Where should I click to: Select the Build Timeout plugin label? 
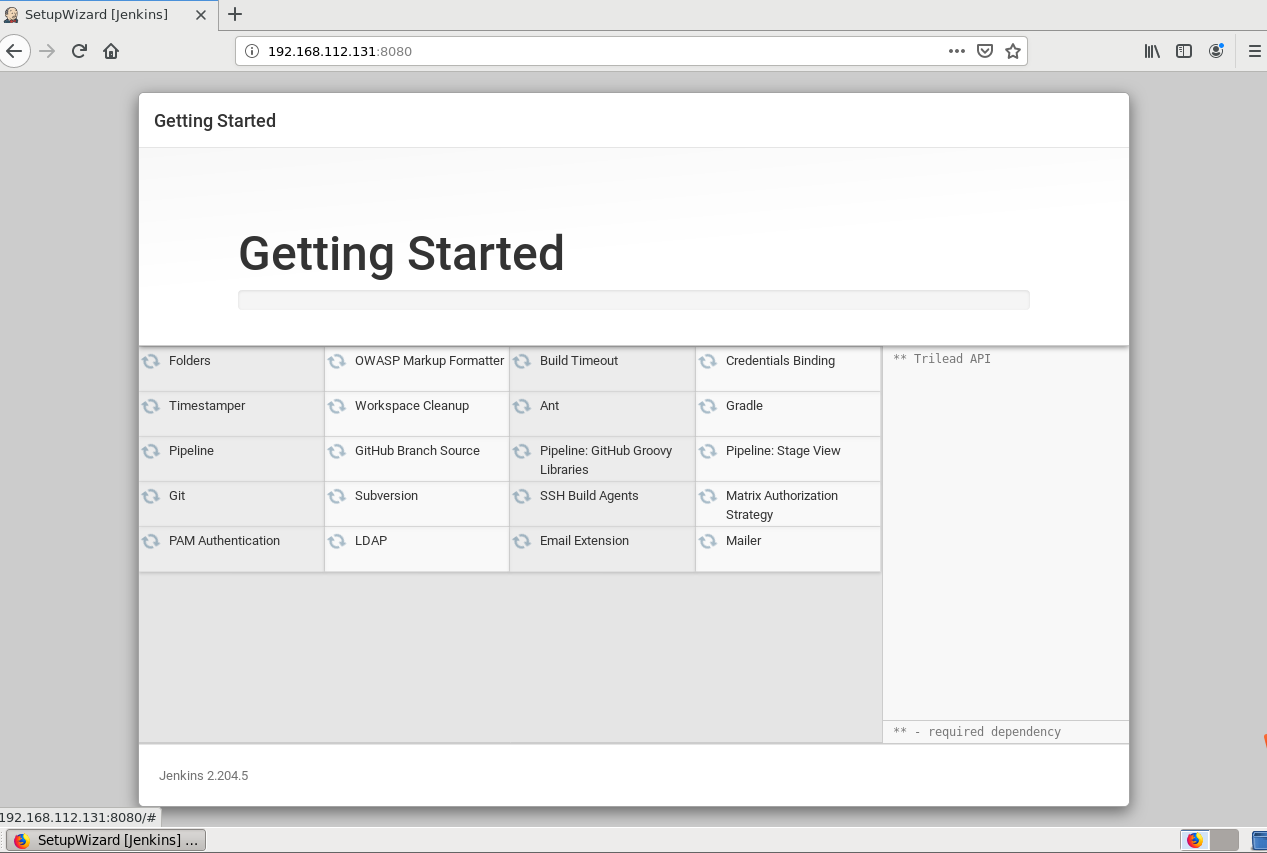(x=579, y=361)
